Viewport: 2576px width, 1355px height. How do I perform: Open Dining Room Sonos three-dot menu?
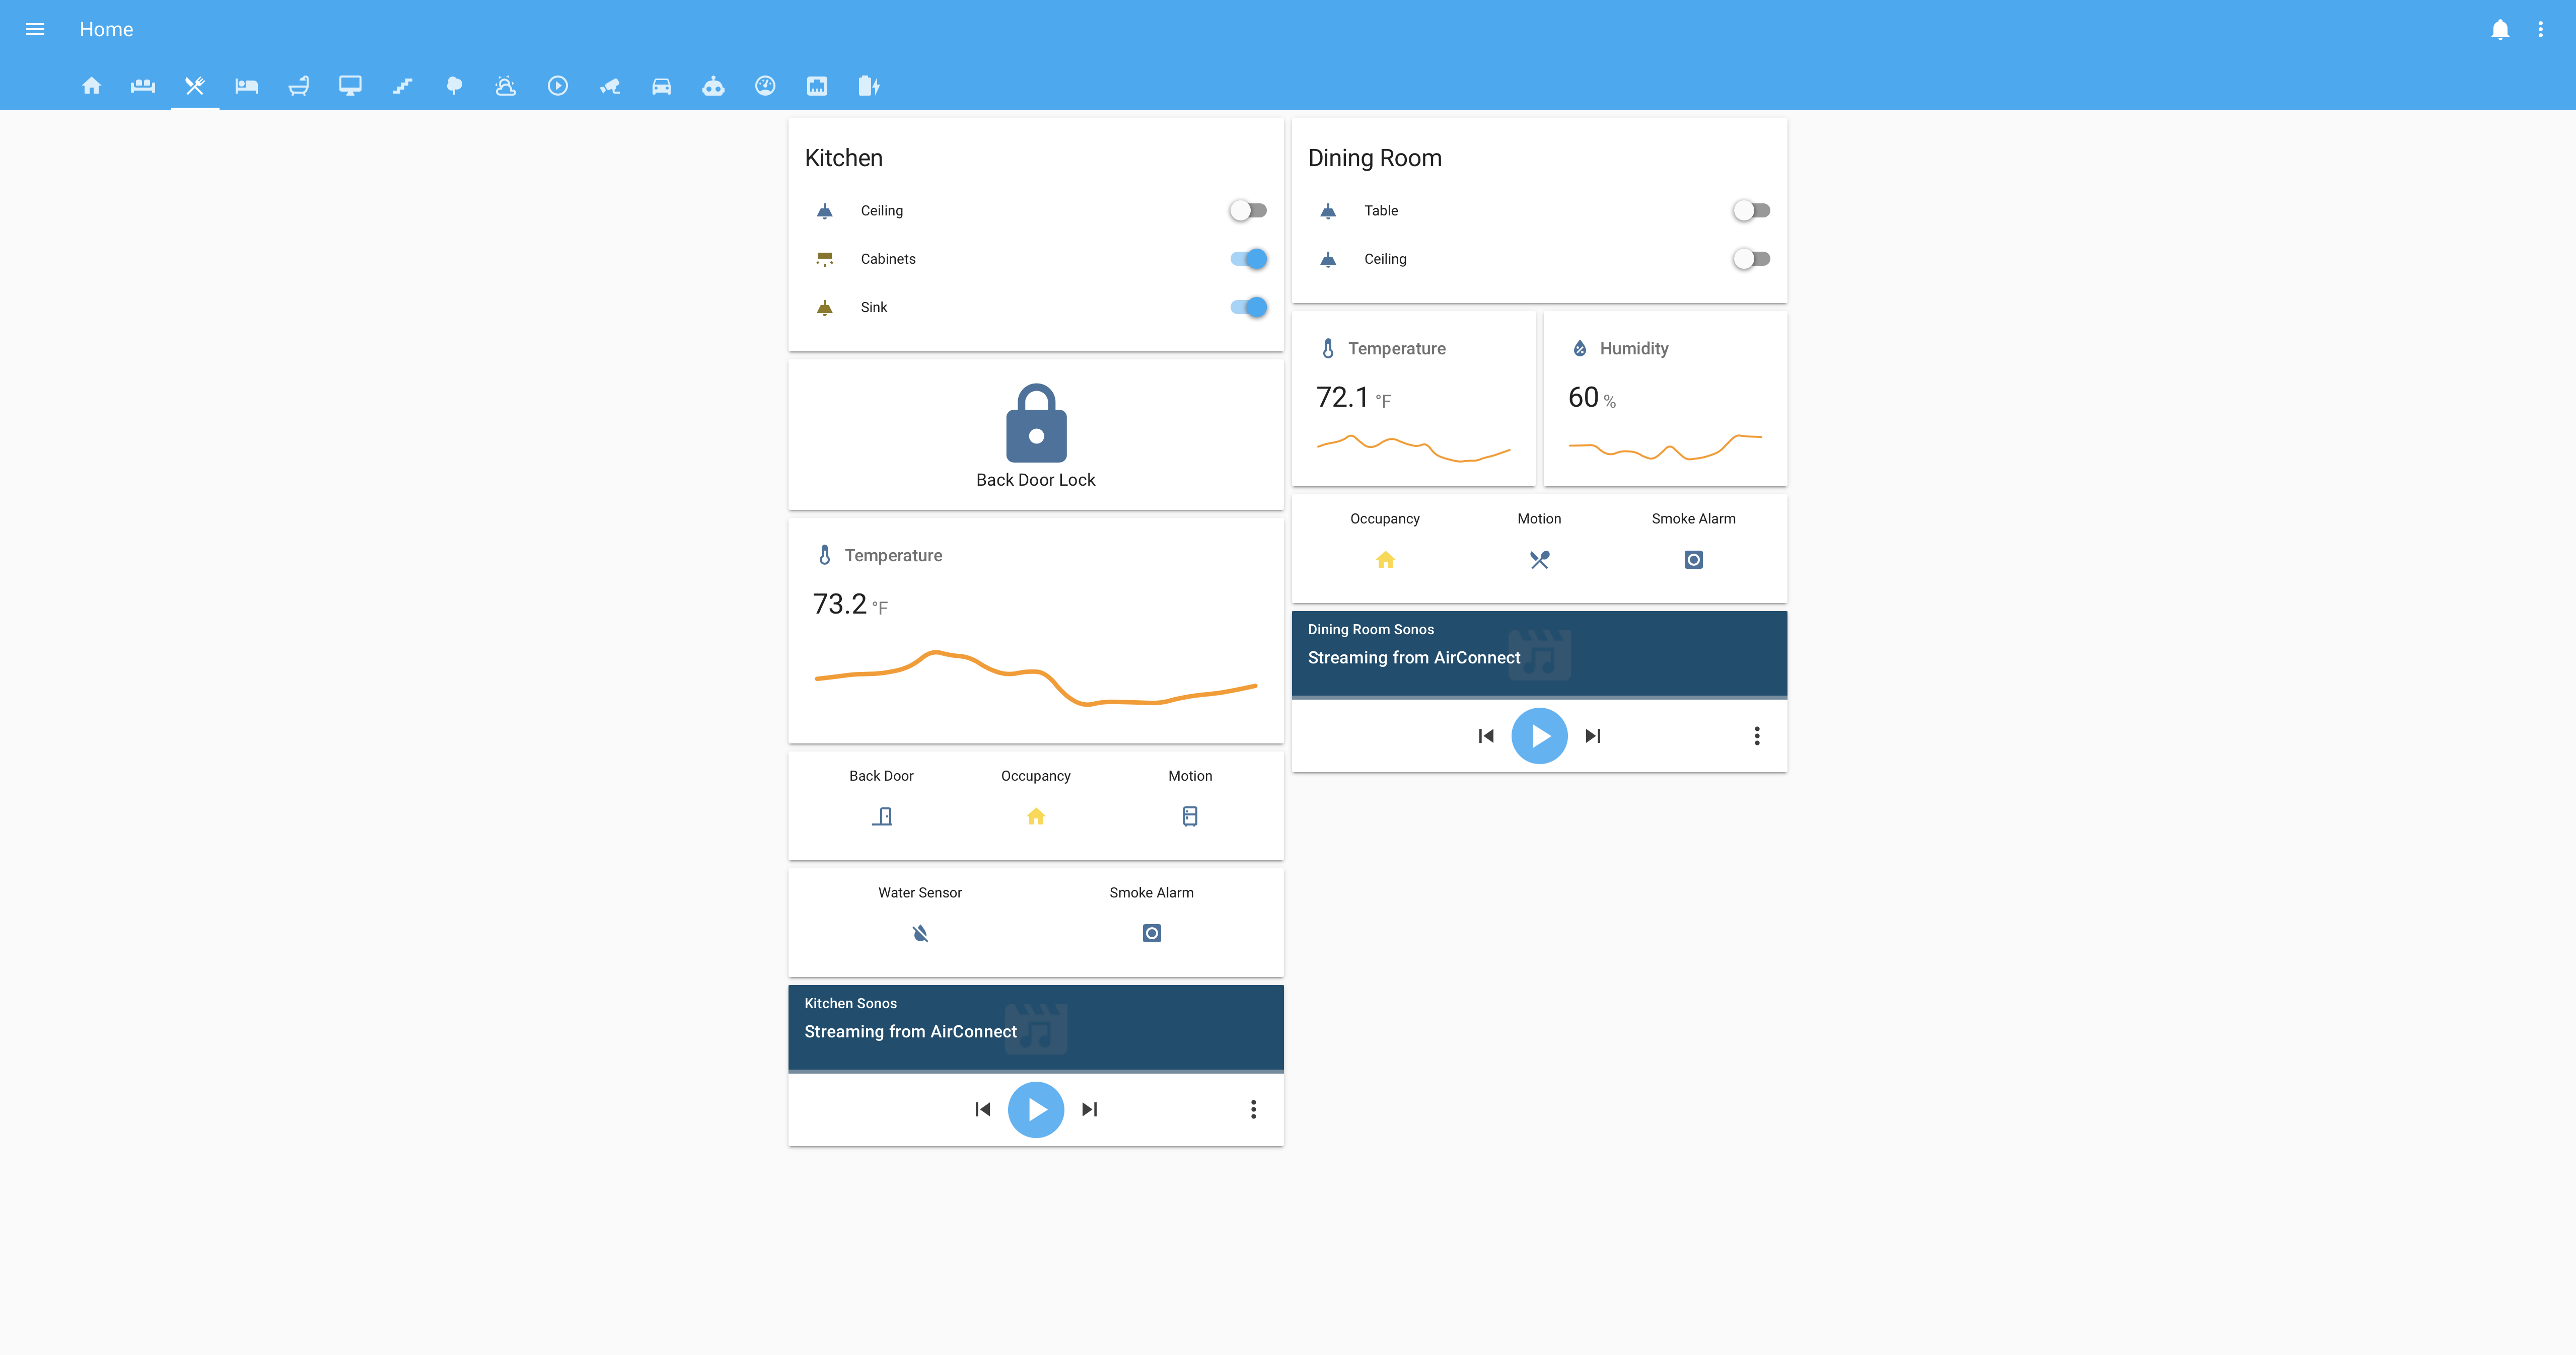[x=1756, y=736]
